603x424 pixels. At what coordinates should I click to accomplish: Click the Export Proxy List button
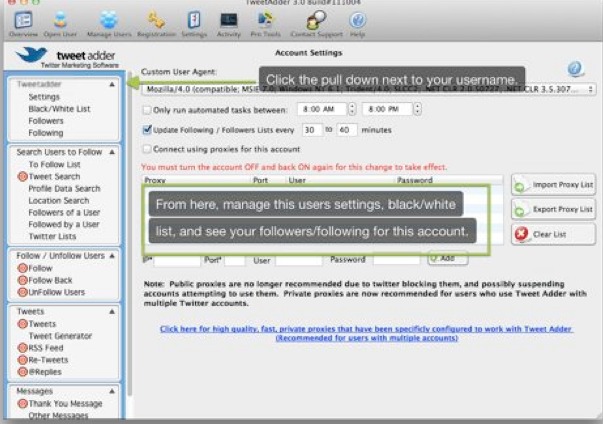[x=553, y=210]
